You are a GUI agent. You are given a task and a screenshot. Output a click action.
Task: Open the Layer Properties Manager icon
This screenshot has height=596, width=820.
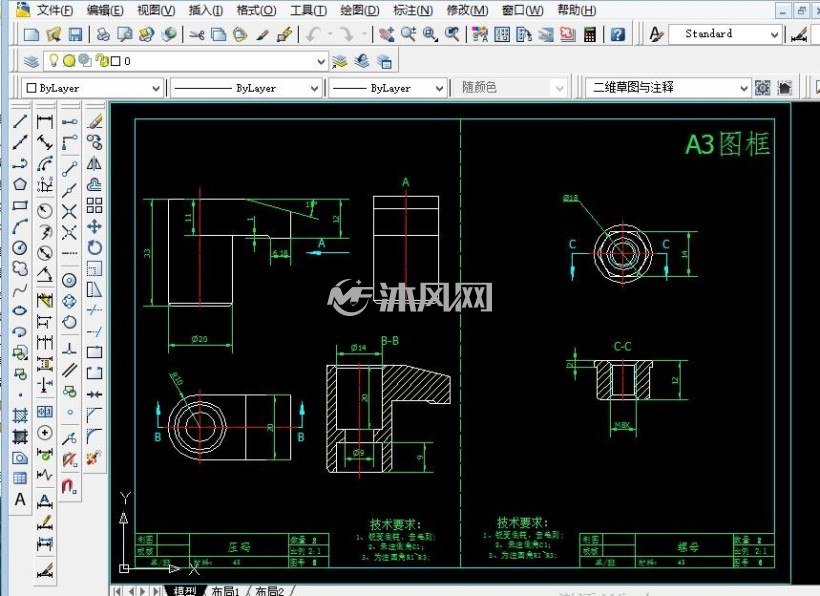31,61
